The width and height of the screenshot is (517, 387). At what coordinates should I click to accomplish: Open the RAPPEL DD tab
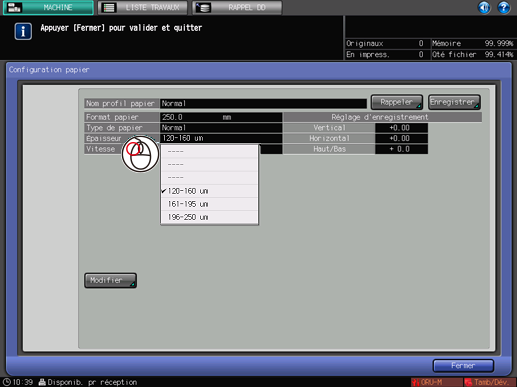(237, 7)
